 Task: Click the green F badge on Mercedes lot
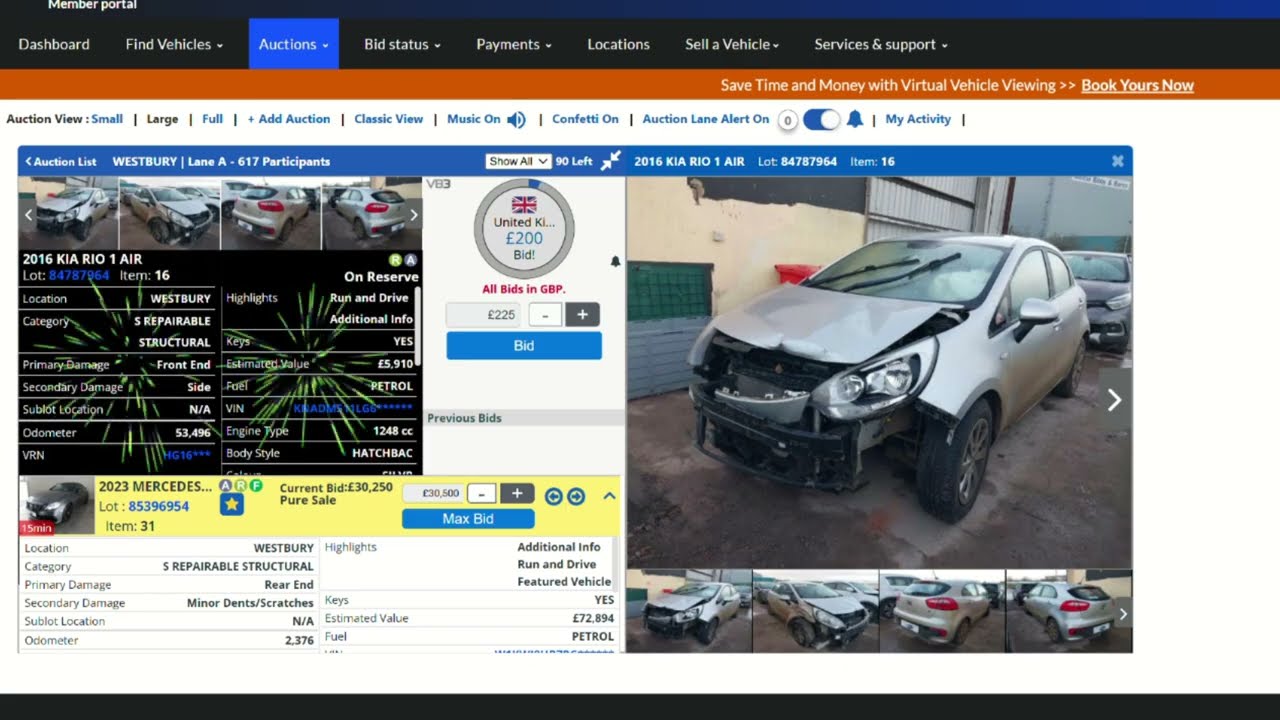click(256, 486)
